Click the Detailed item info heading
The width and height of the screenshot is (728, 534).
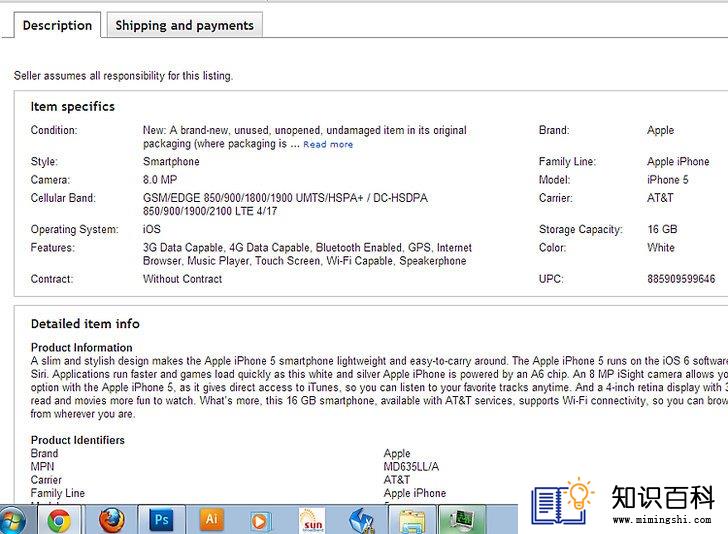click(x=85, y=324)
